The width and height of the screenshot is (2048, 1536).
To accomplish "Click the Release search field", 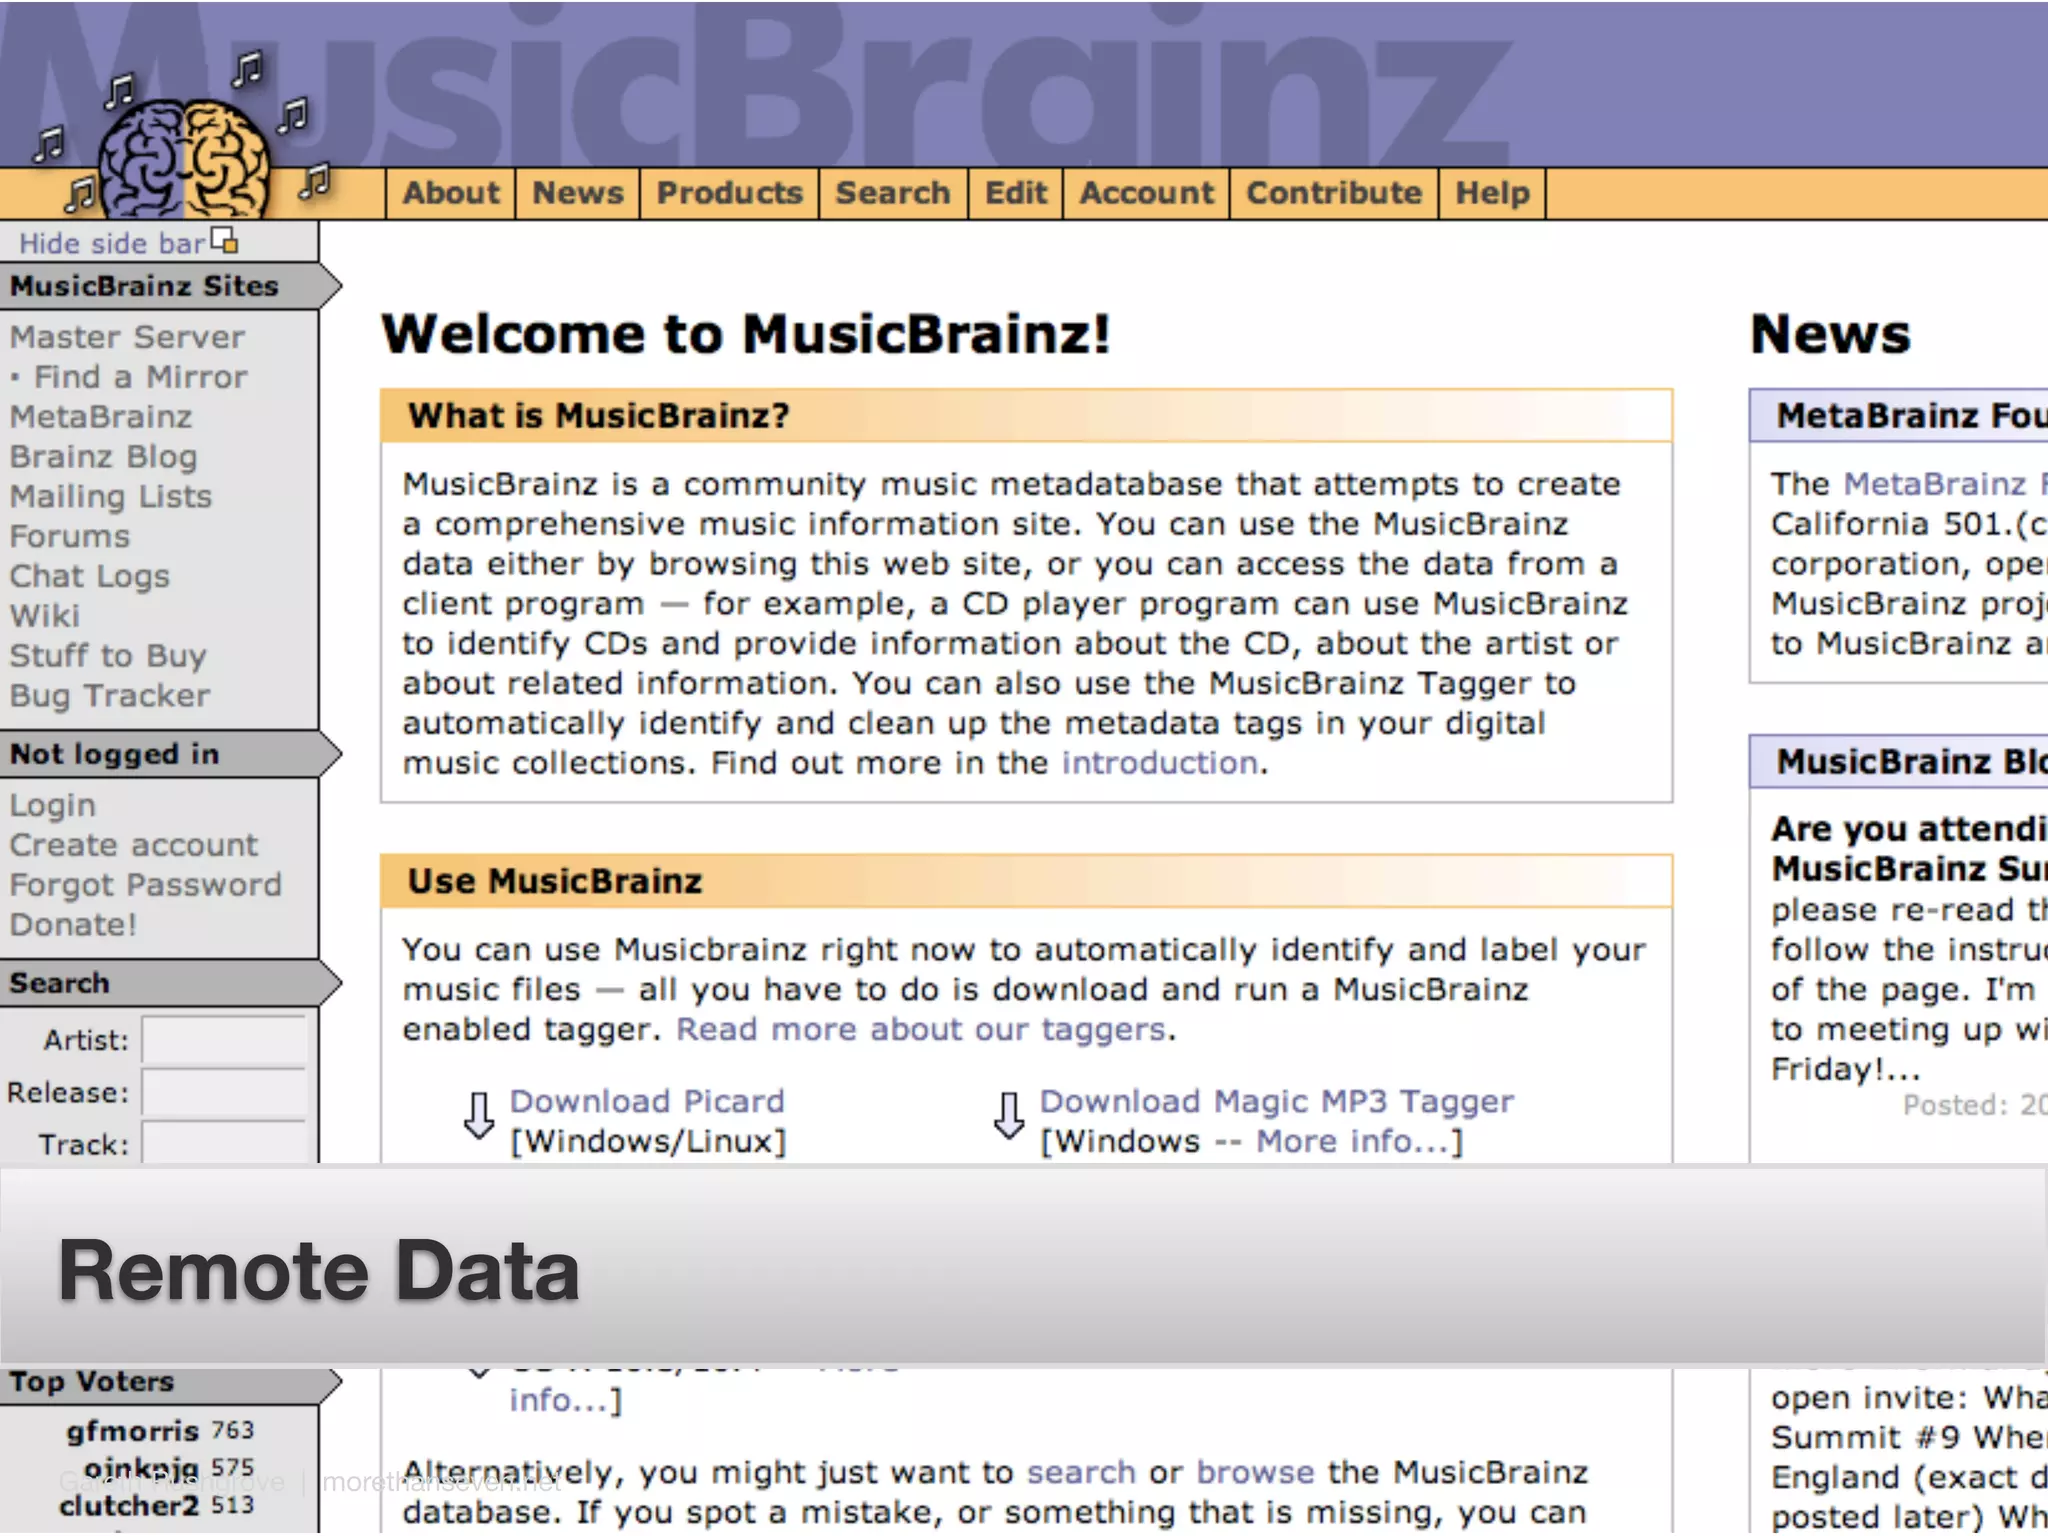I will [224, 1092].
